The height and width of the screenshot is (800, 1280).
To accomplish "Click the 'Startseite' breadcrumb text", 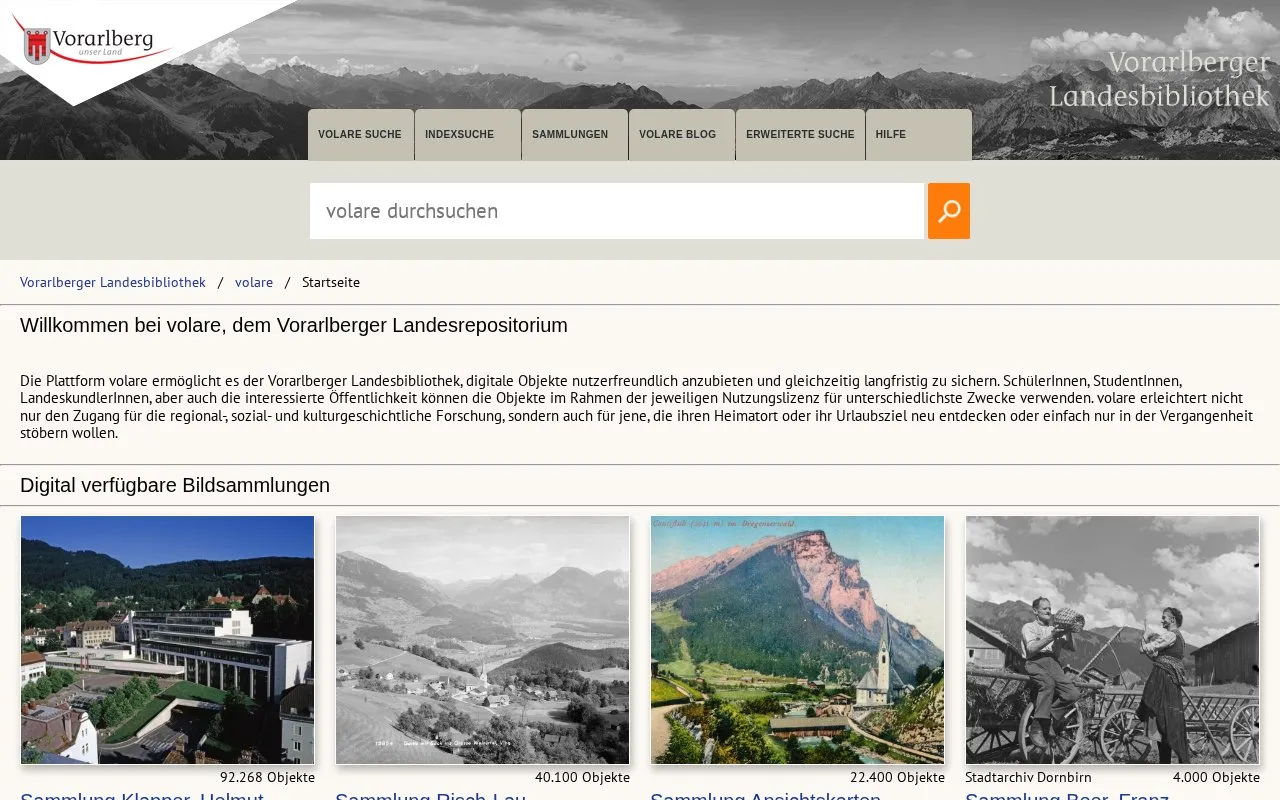I will click(x=331, y=282).
